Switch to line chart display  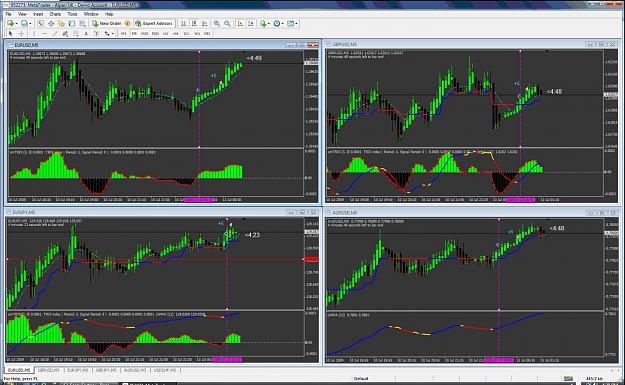pos(204,24)
